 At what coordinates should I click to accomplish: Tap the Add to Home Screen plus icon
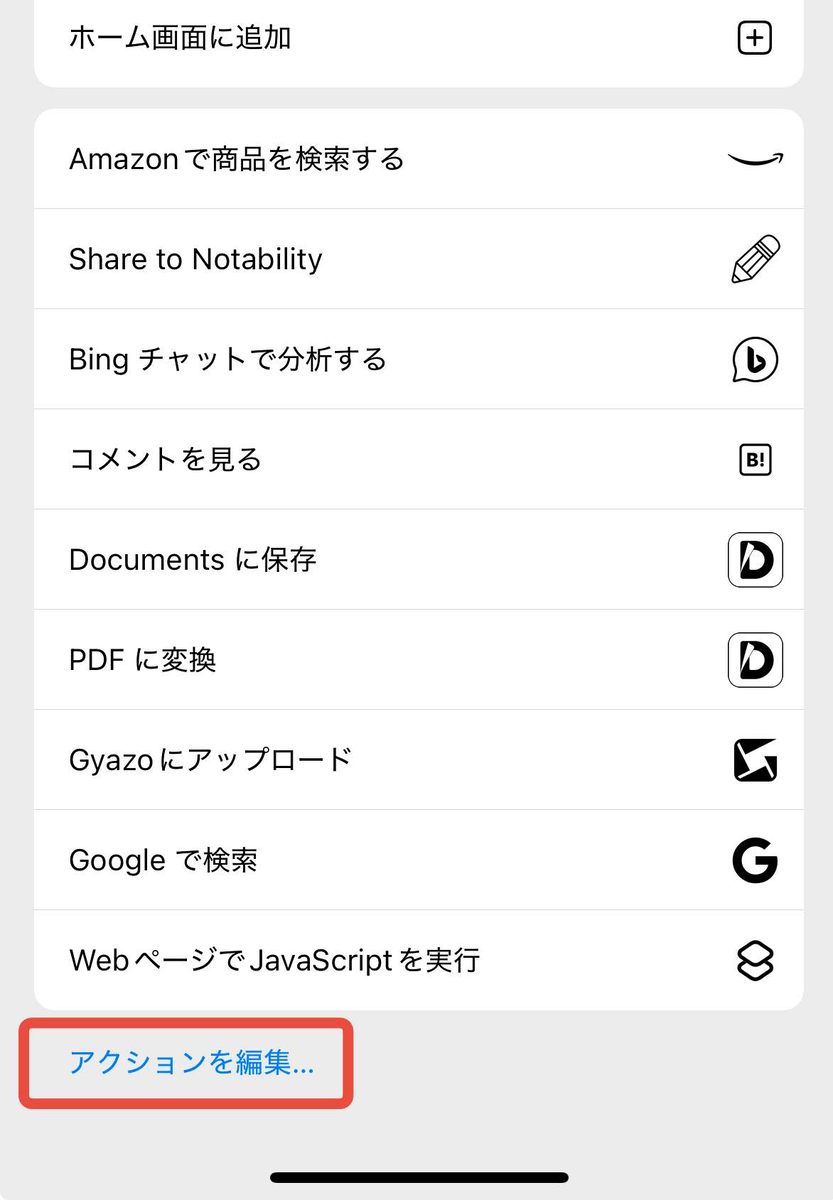coord(755,39)
